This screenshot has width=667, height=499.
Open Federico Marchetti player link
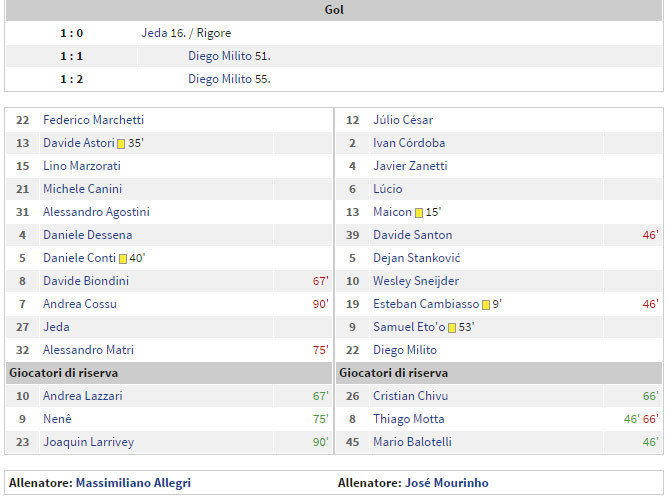point(93,120)
